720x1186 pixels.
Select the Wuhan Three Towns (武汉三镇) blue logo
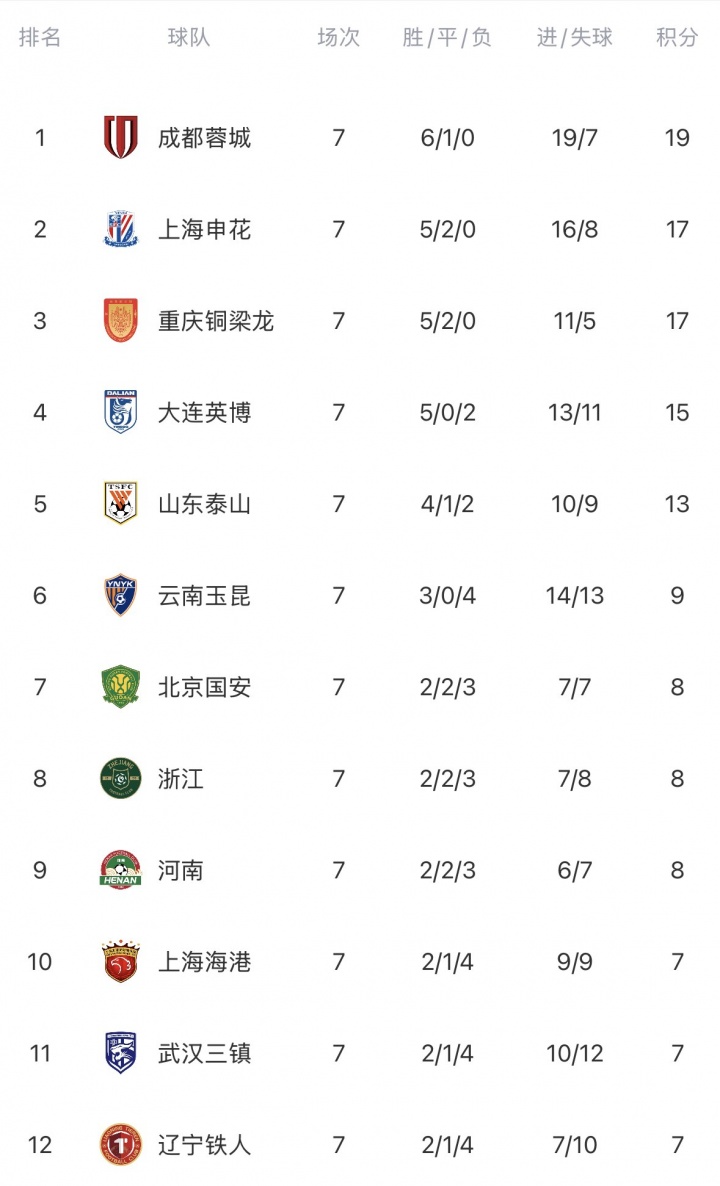121,1053
